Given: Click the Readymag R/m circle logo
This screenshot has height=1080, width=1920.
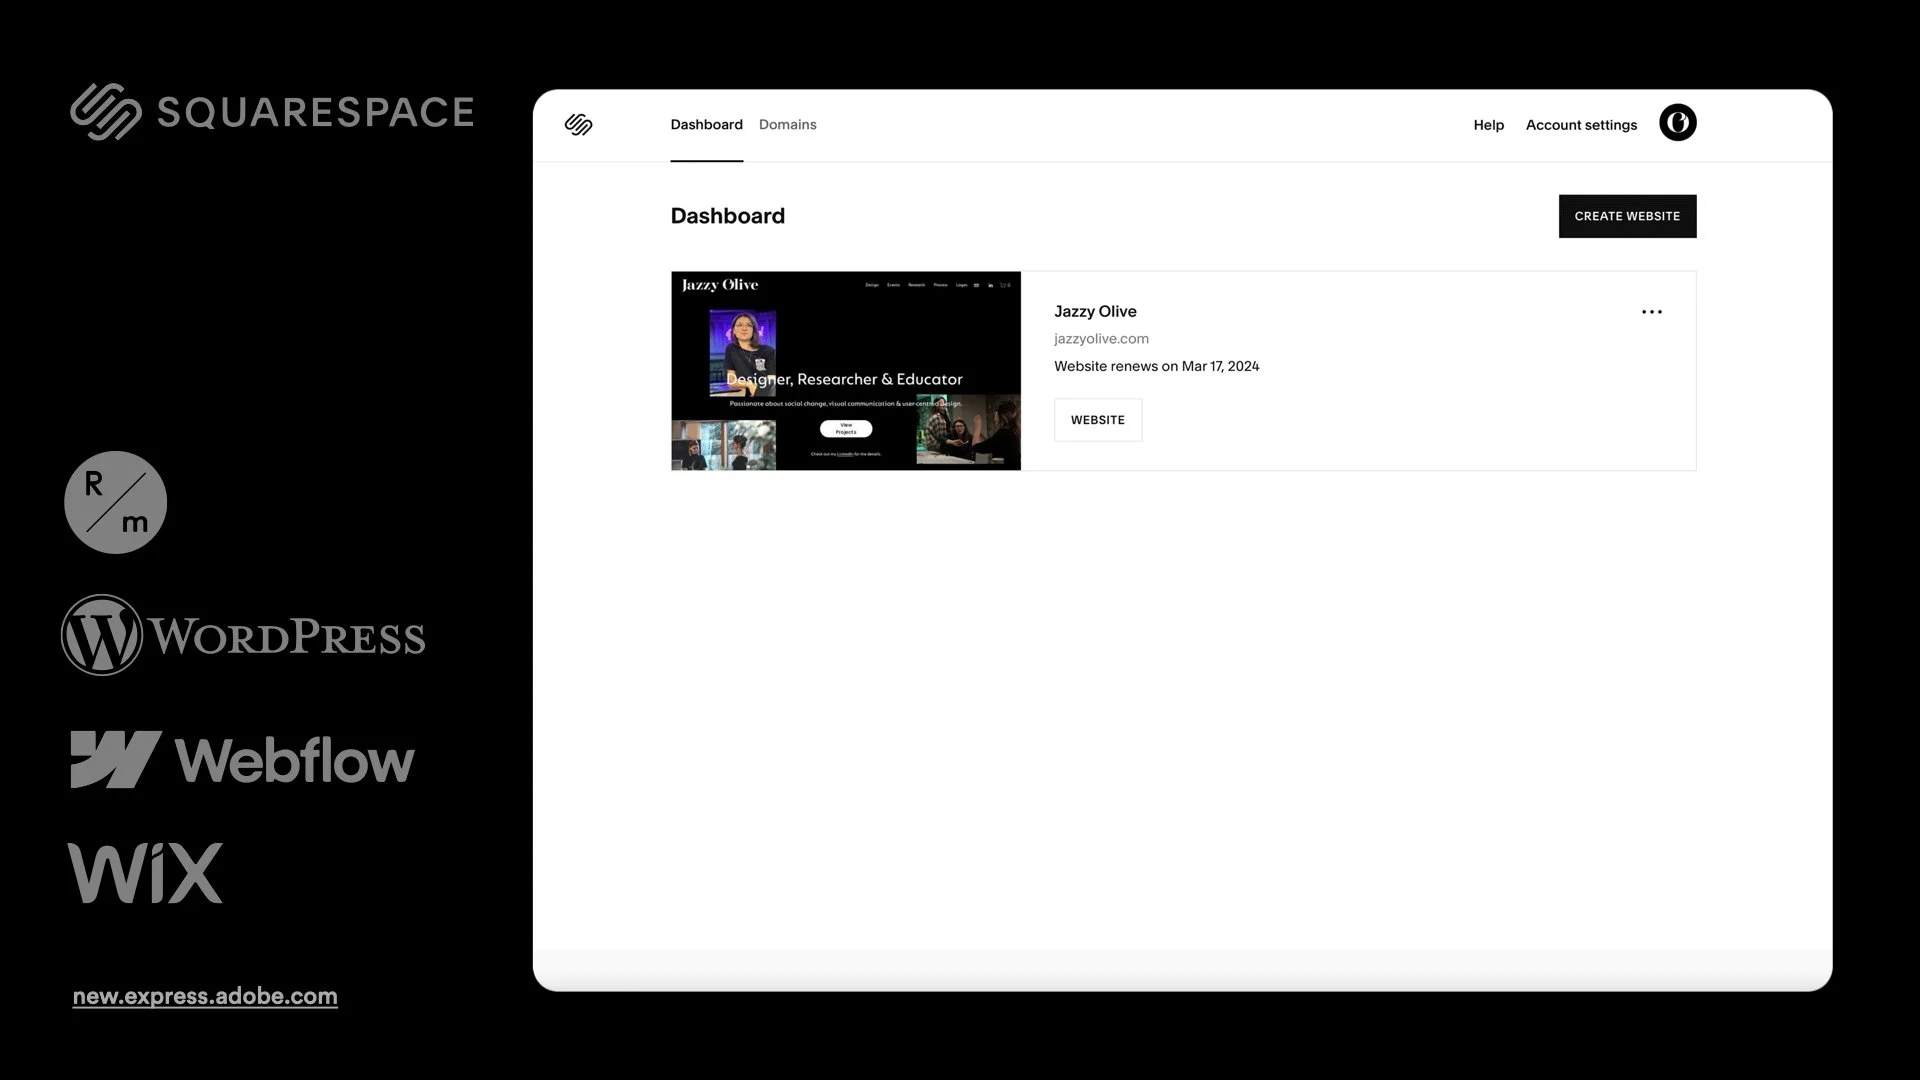Looking at the screenshot, I should click(115, 502).
